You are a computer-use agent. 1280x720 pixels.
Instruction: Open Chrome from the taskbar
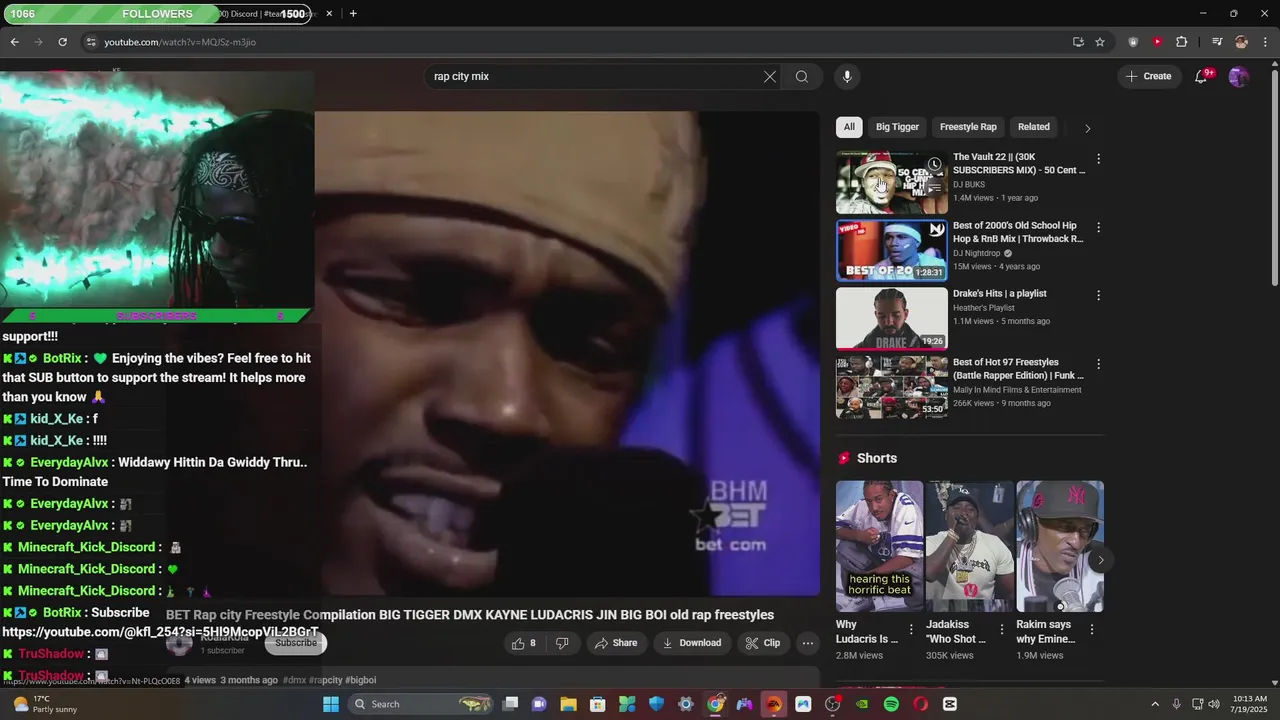pyautogui.click(x=715, y=704)
